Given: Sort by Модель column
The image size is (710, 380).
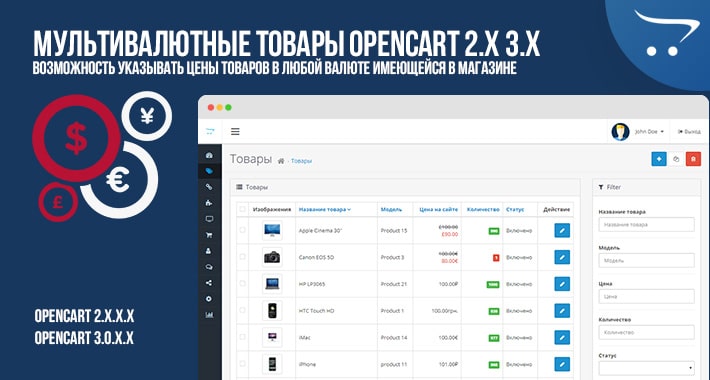Looking at the screenshot, I should 391,210.
